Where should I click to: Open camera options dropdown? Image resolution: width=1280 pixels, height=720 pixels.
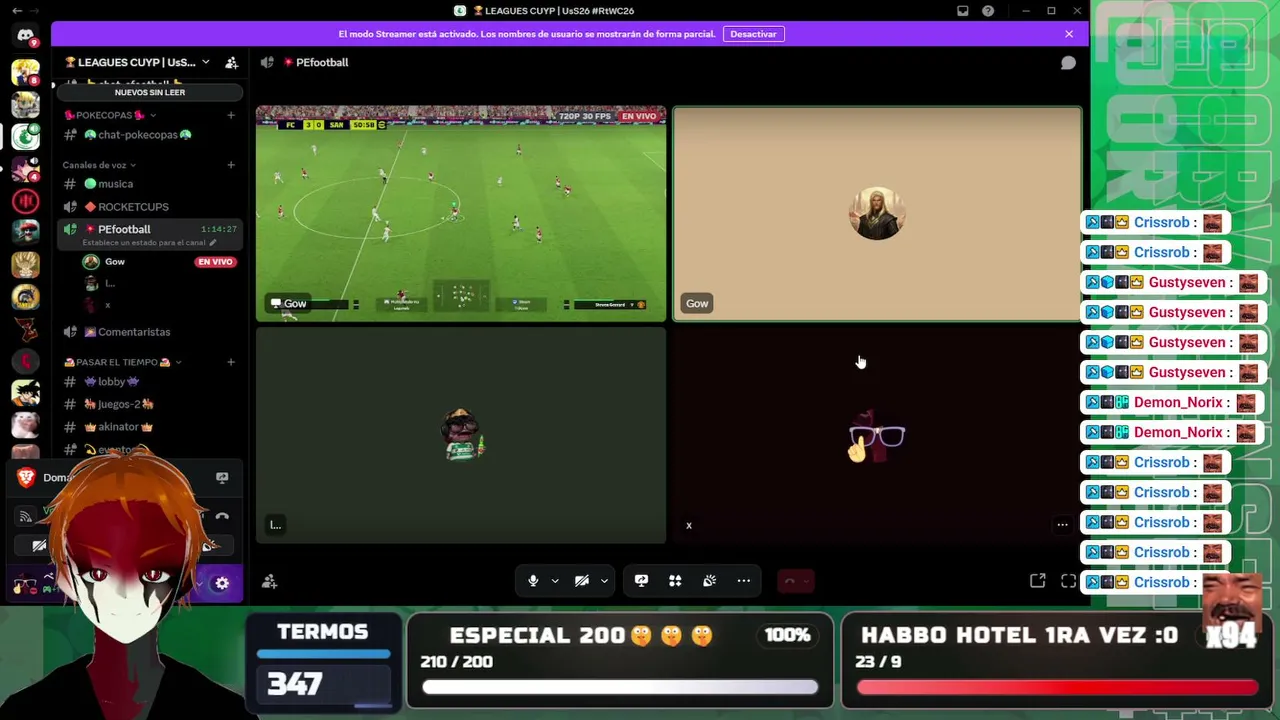pyautogui.click(x=604, y=581)
